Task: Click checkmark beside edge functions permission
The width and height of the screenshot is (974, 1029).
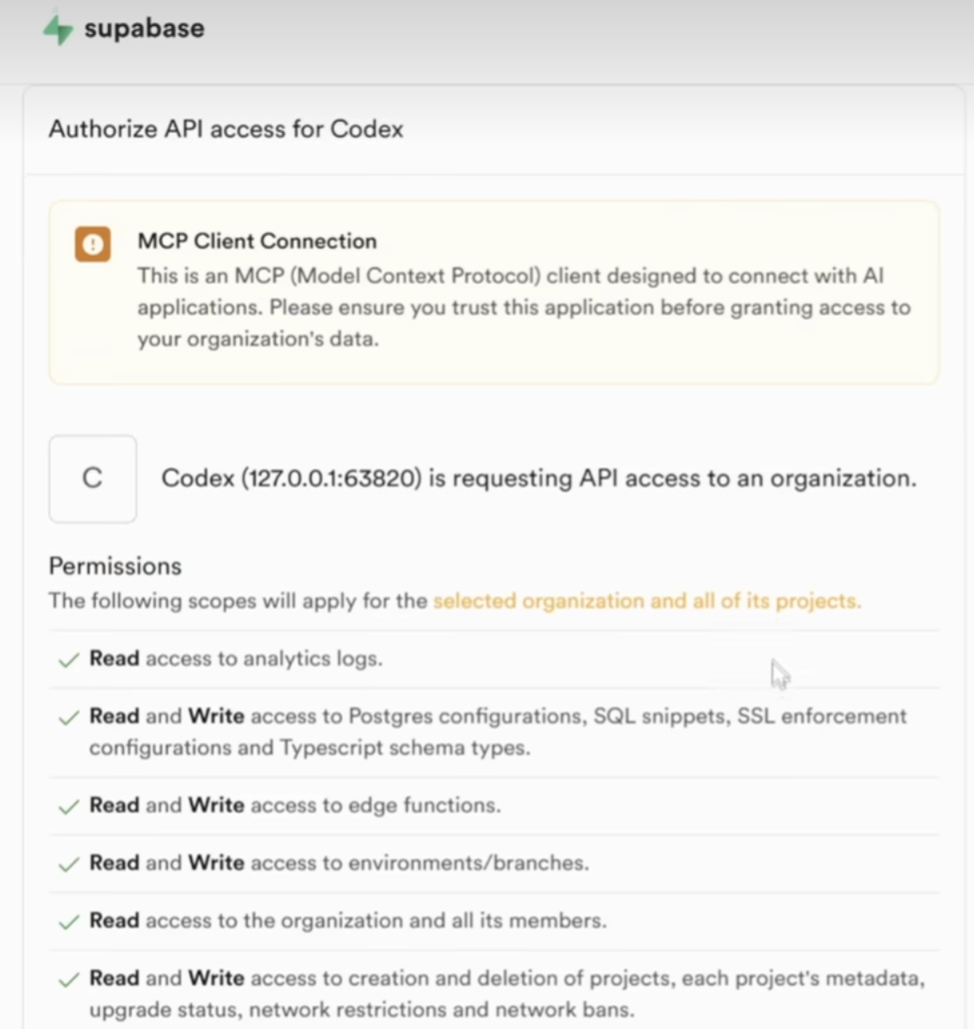Action: pyautogui.click(x=69, y=807)
